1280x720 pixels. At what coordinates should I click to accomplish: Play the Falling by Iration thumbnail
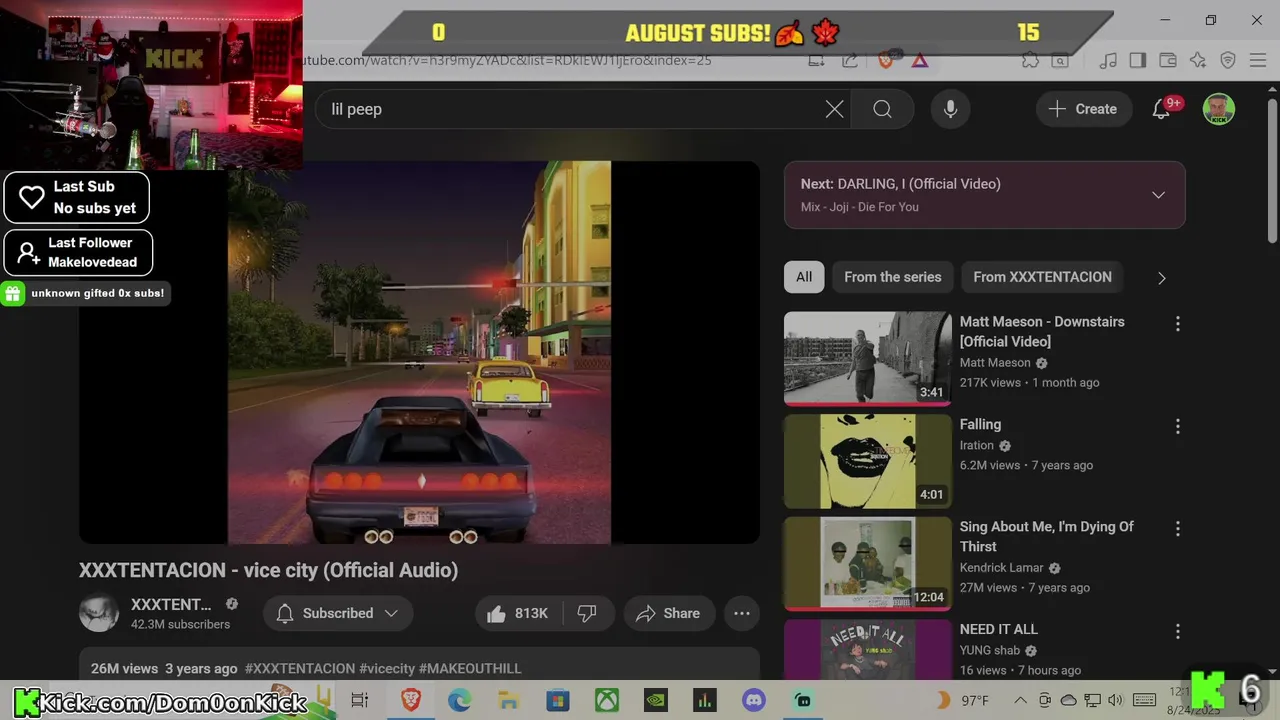[867, 461]
